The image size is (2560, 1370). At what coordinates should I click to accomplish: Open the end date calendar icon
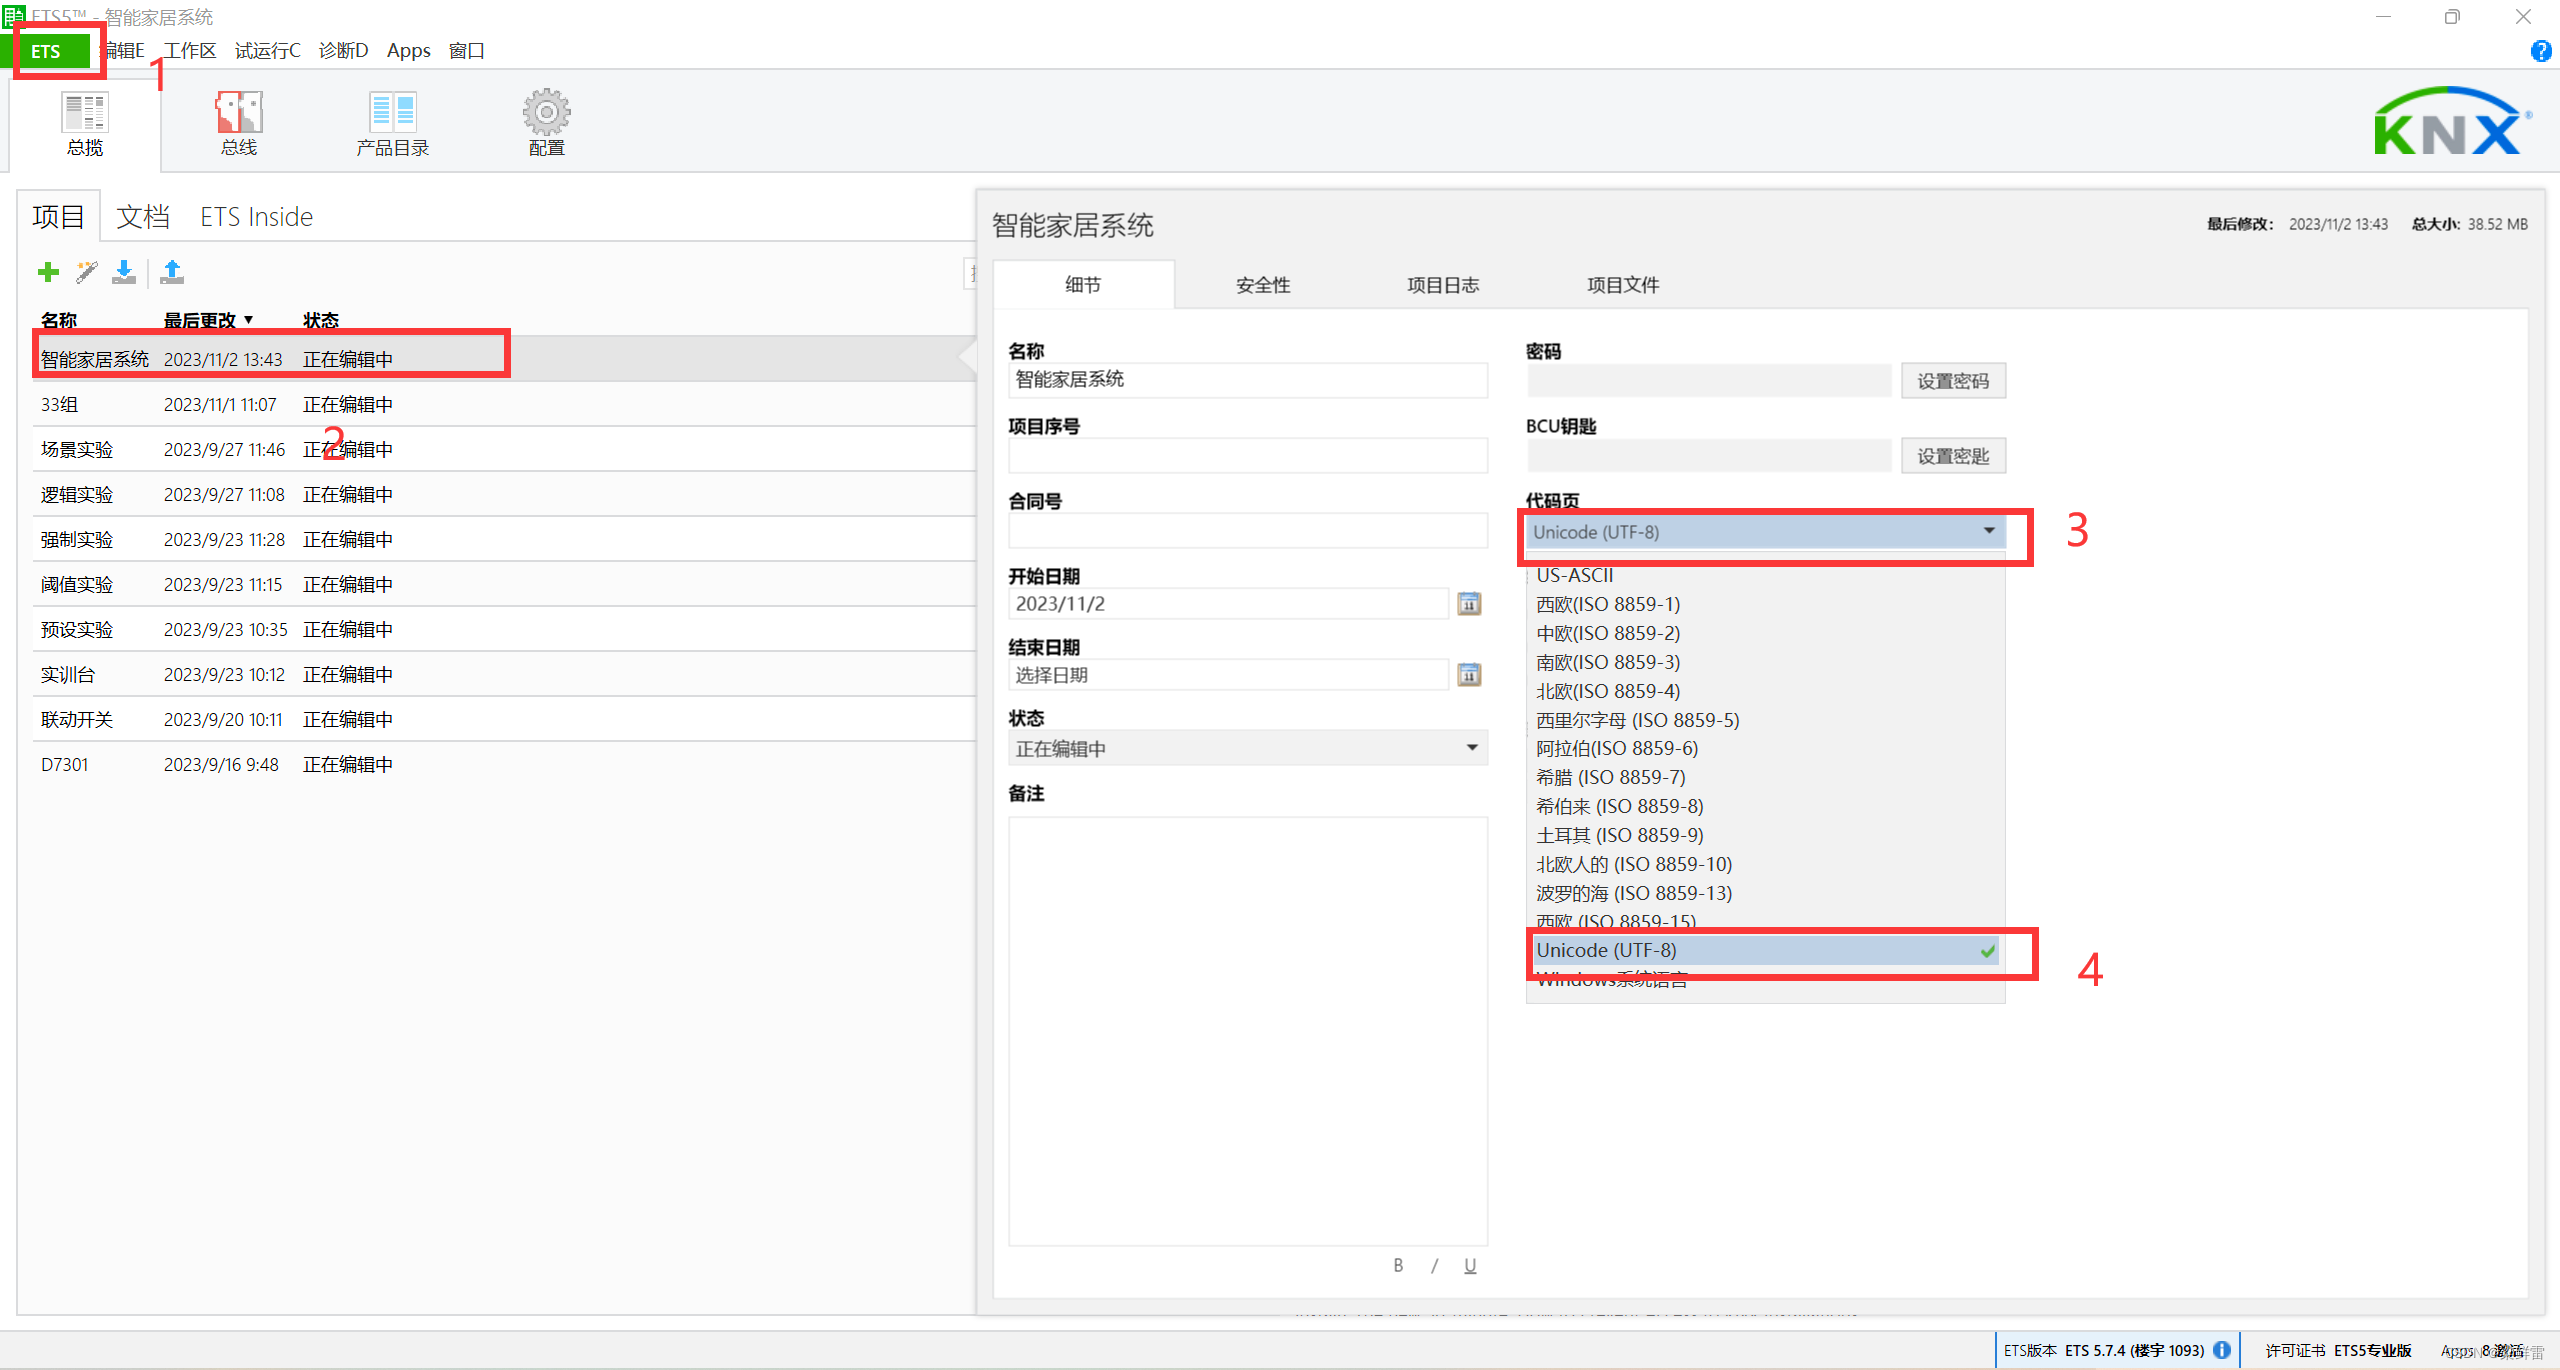pos(1469,675)
